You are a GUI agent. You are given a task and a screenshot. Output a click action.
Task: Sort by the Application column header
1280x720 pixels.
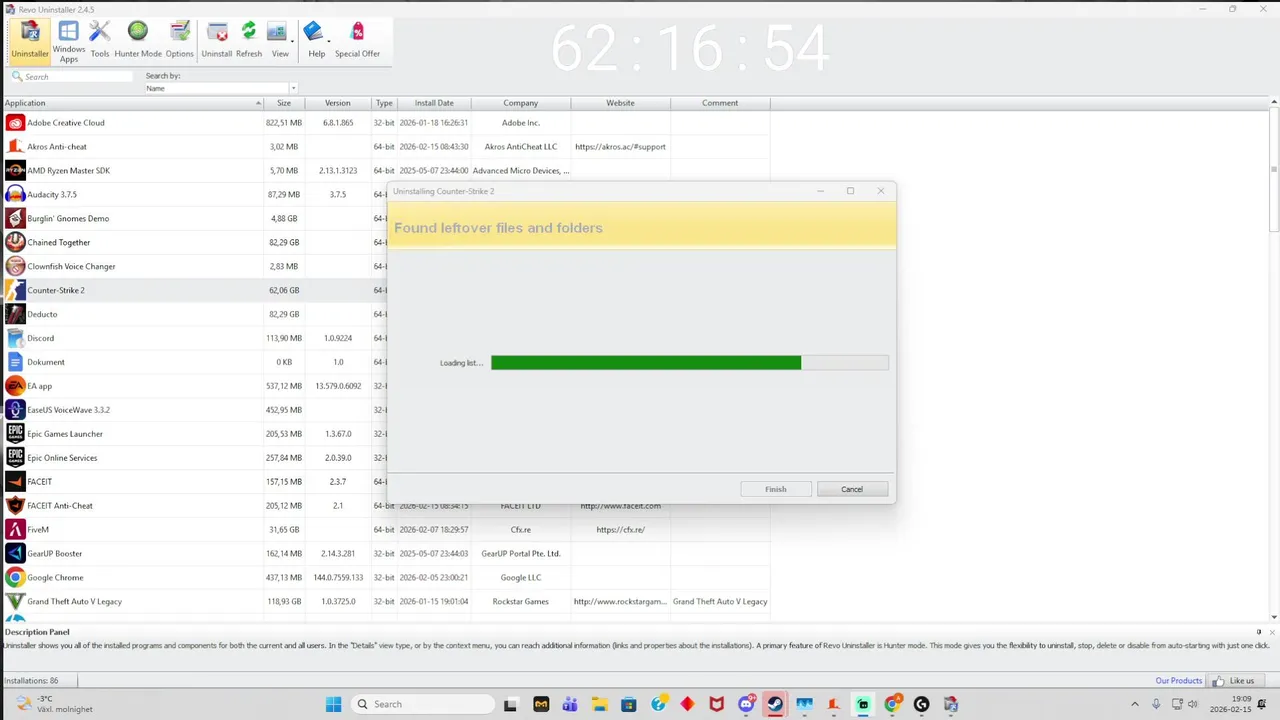tap(132, 103)
